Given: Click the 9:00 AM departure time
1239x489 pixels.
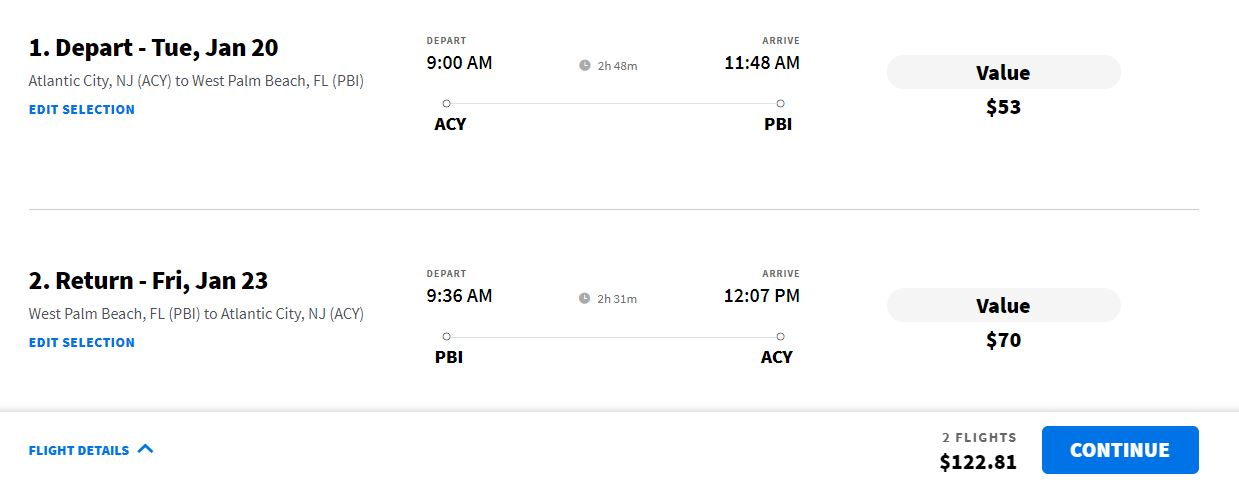Looking at the screenshot, I should (x=459, y=63).
